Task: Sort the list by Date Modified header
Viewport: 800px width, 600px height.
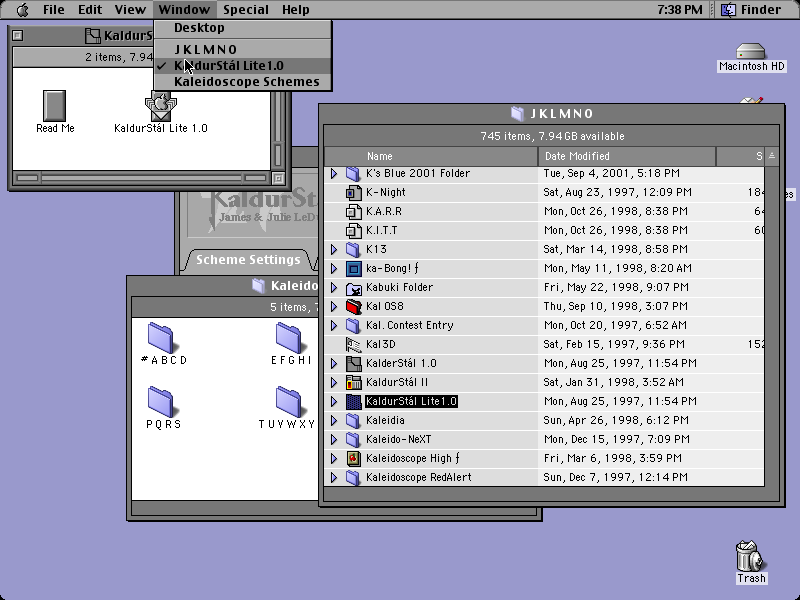Action: coord(627,156)
